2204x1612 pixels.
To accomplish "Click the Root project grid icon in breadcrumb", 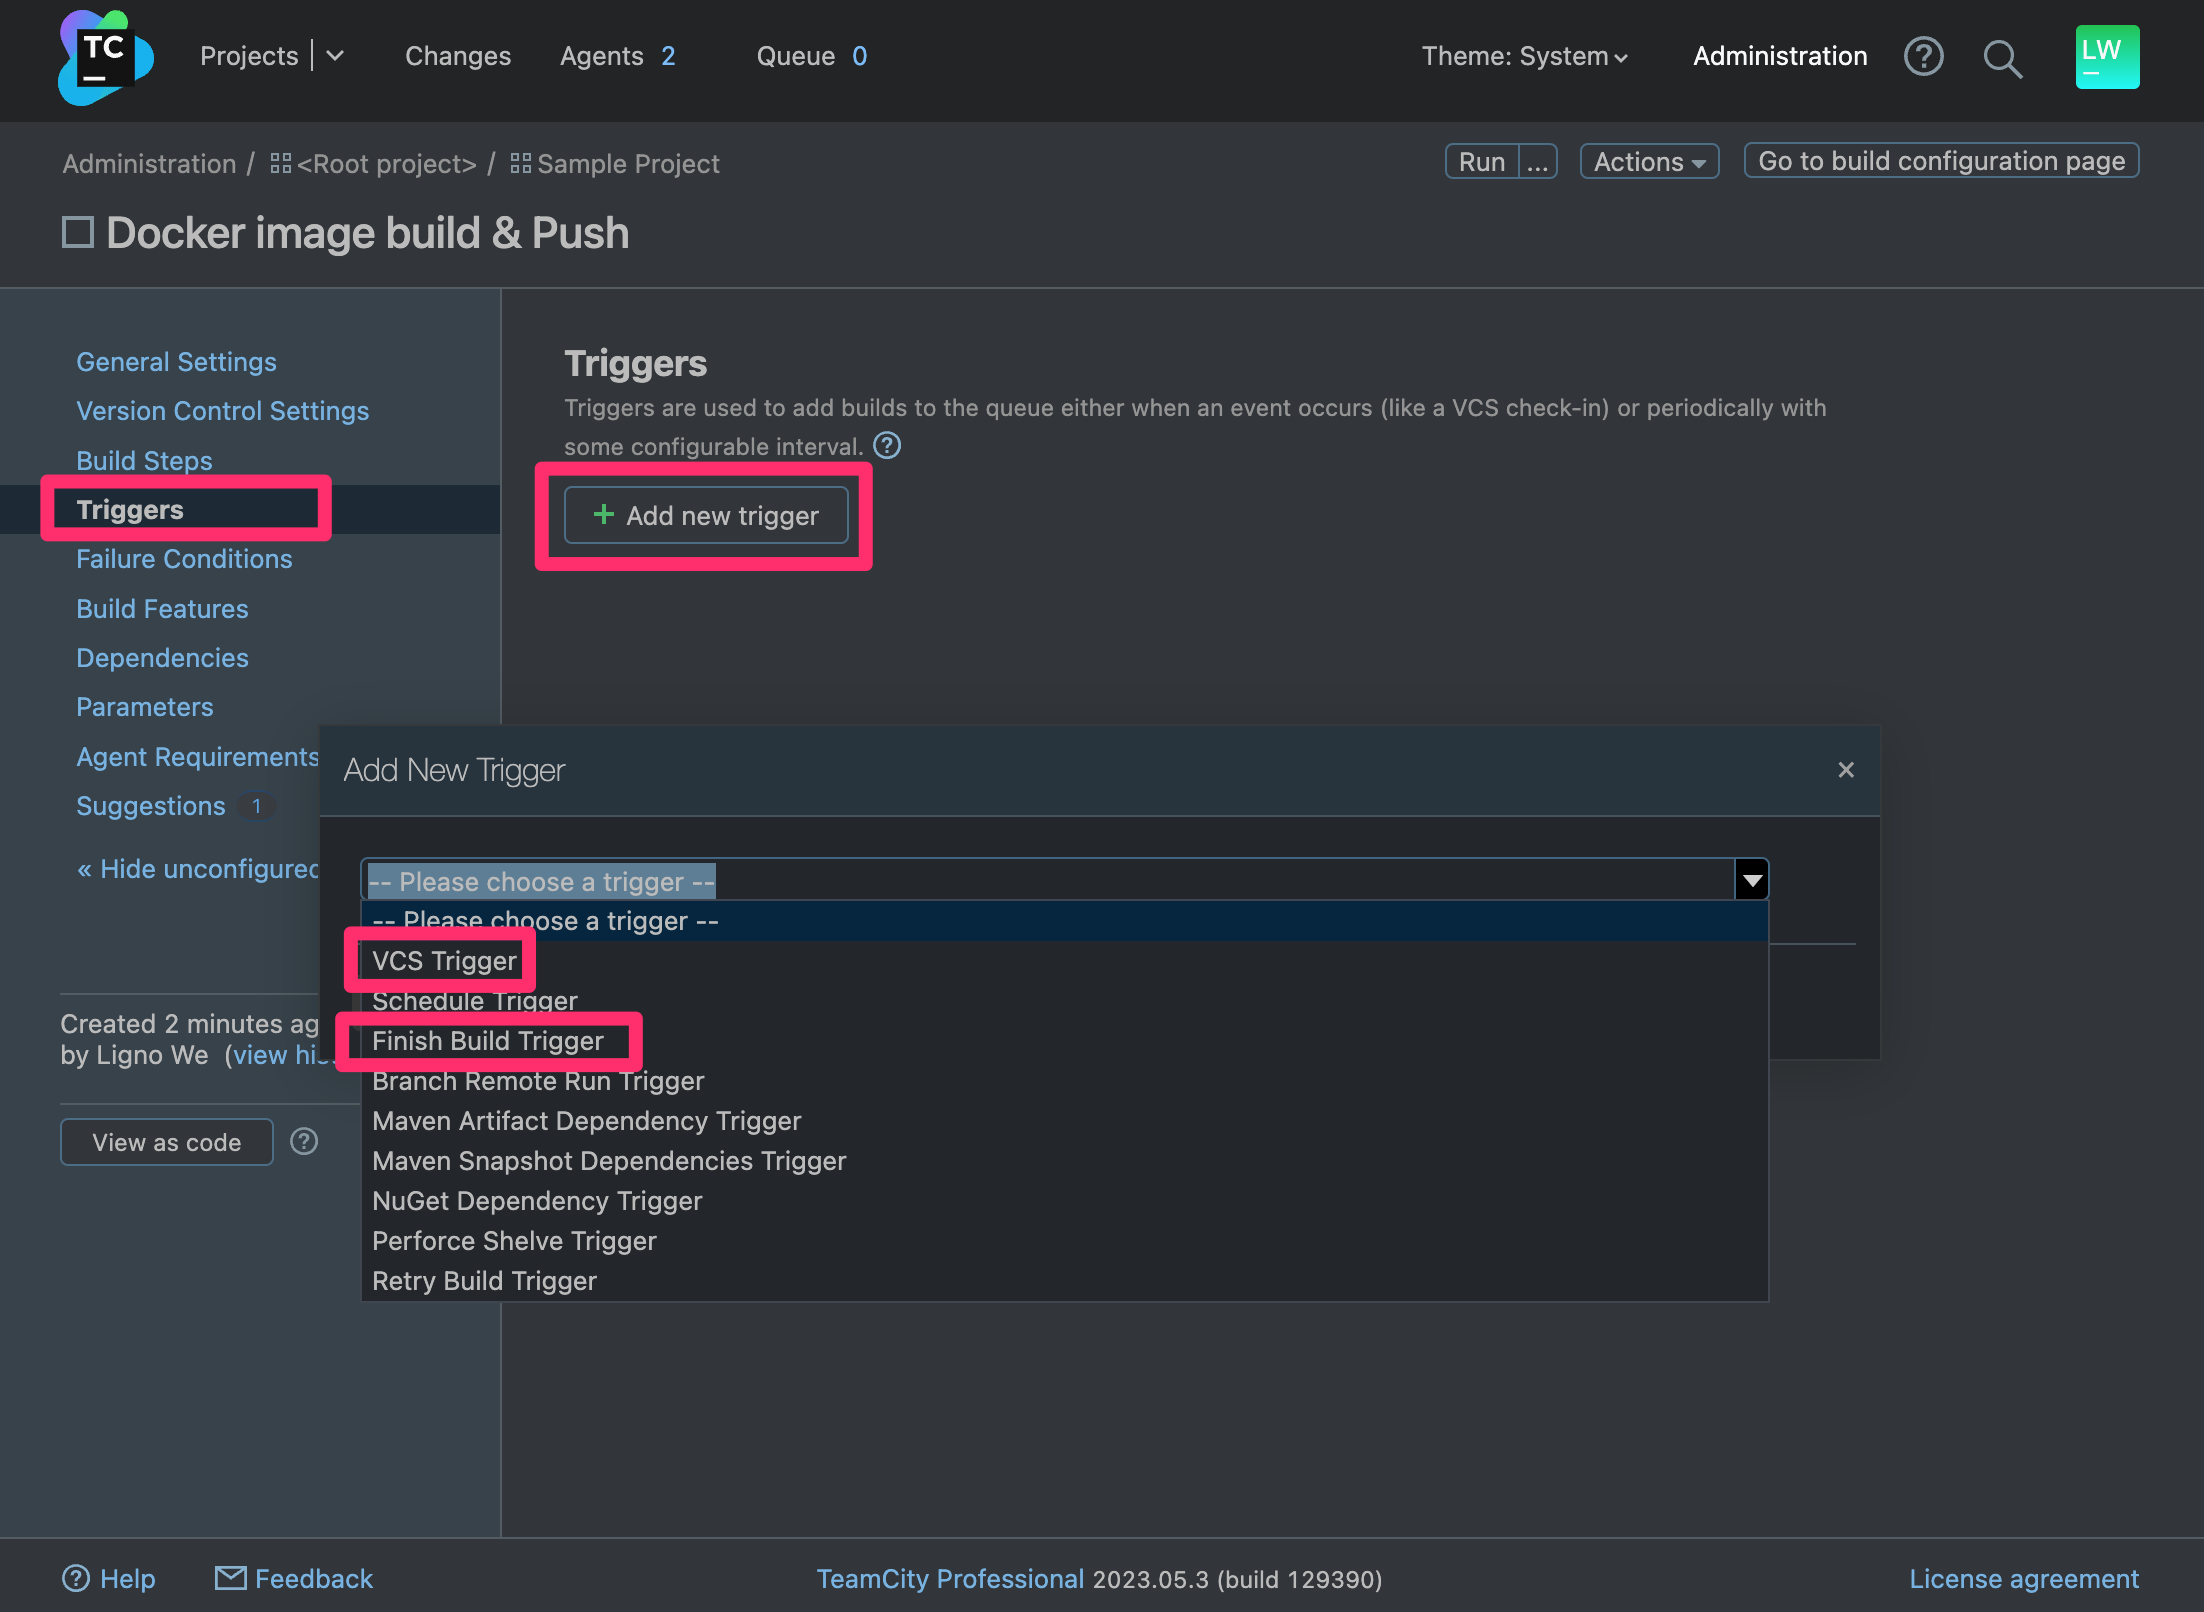I will click(x=280, y=163).
